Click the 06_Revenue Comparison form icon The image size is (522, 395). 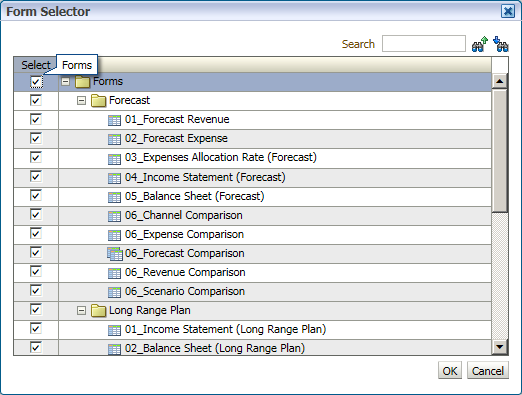click(x=114, y=273)
